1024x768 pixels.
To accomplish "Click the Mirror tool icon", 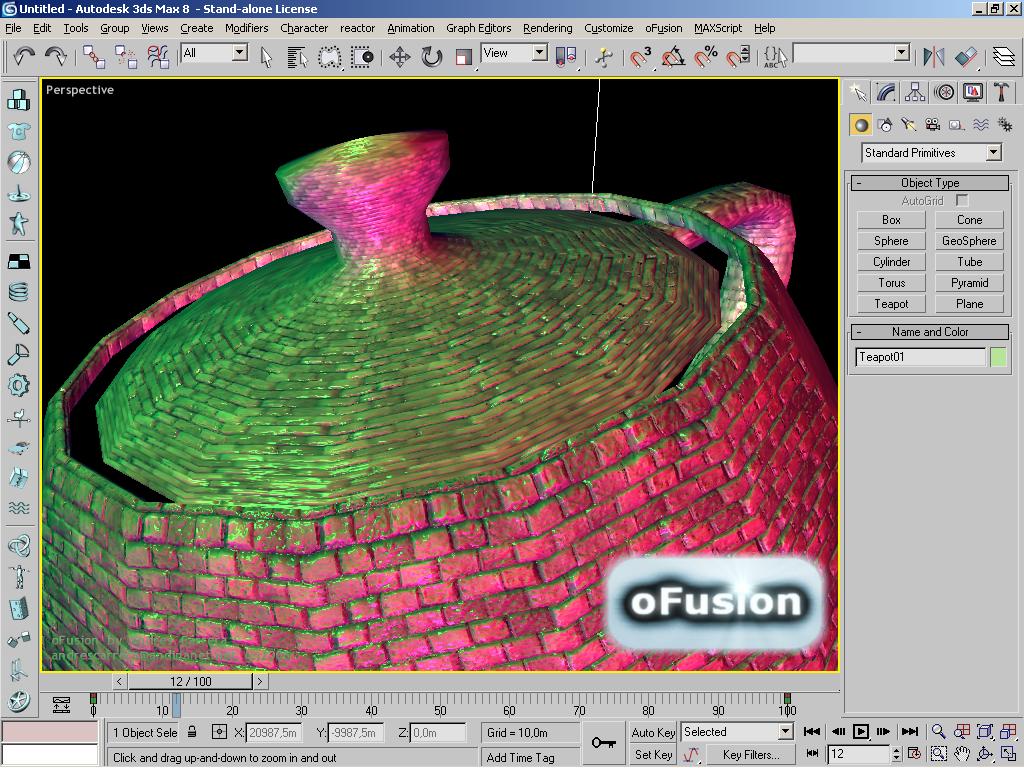I will click(934, 57).
